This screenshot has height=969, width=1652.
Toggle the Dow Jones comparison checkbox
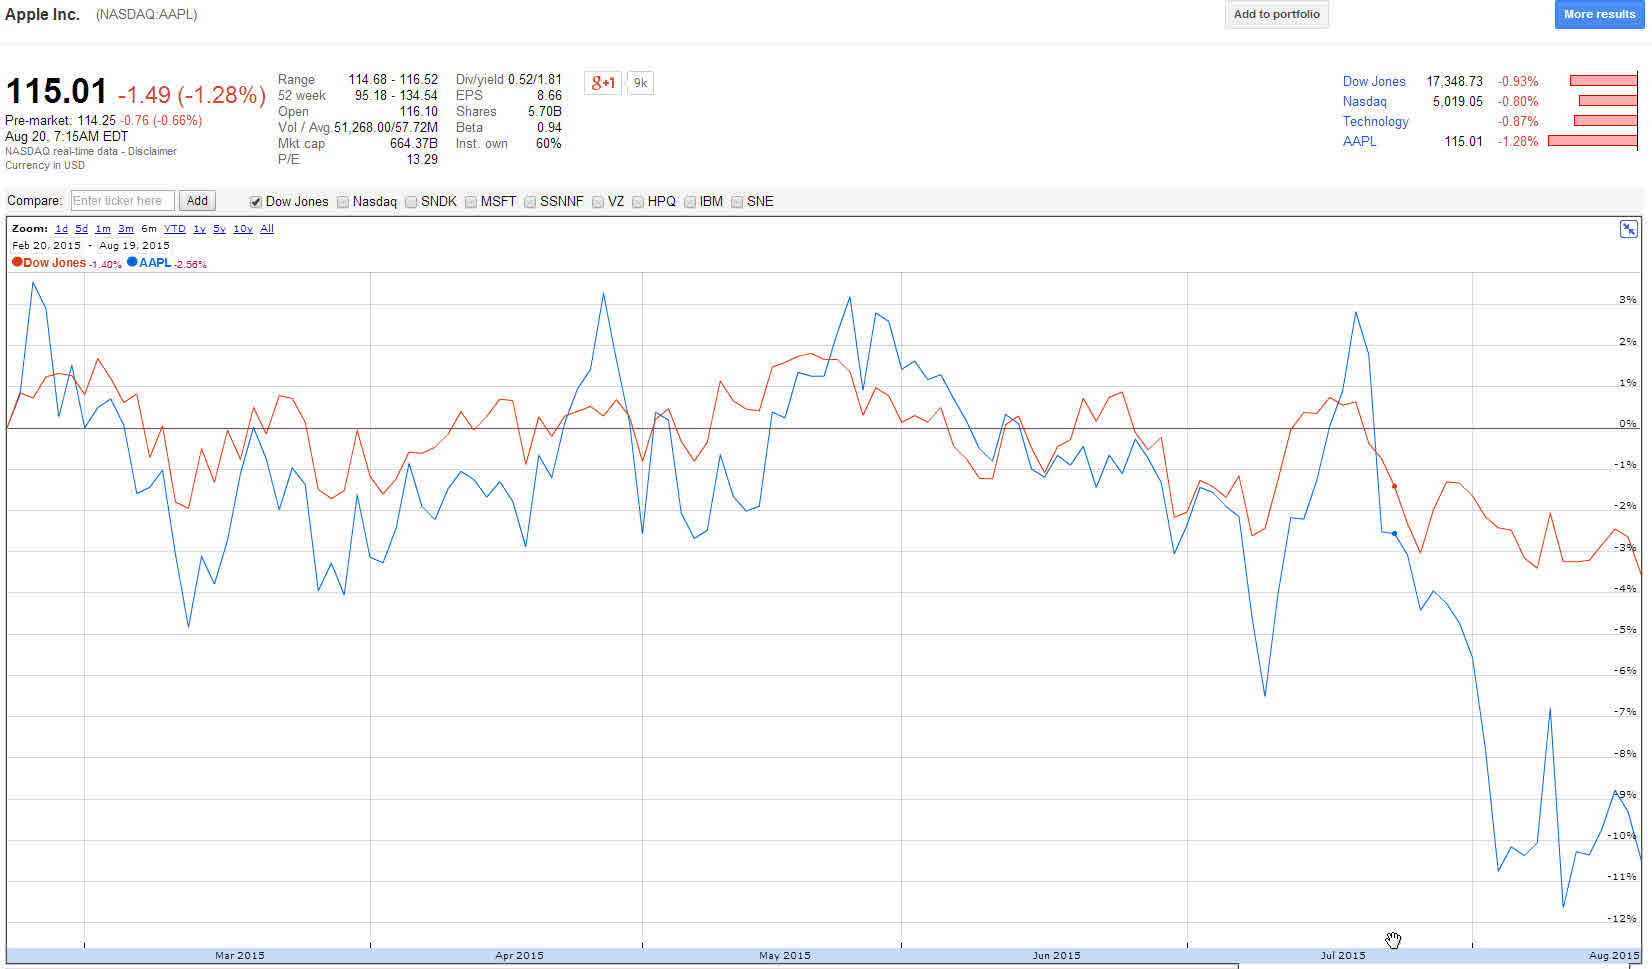(256, 202)
